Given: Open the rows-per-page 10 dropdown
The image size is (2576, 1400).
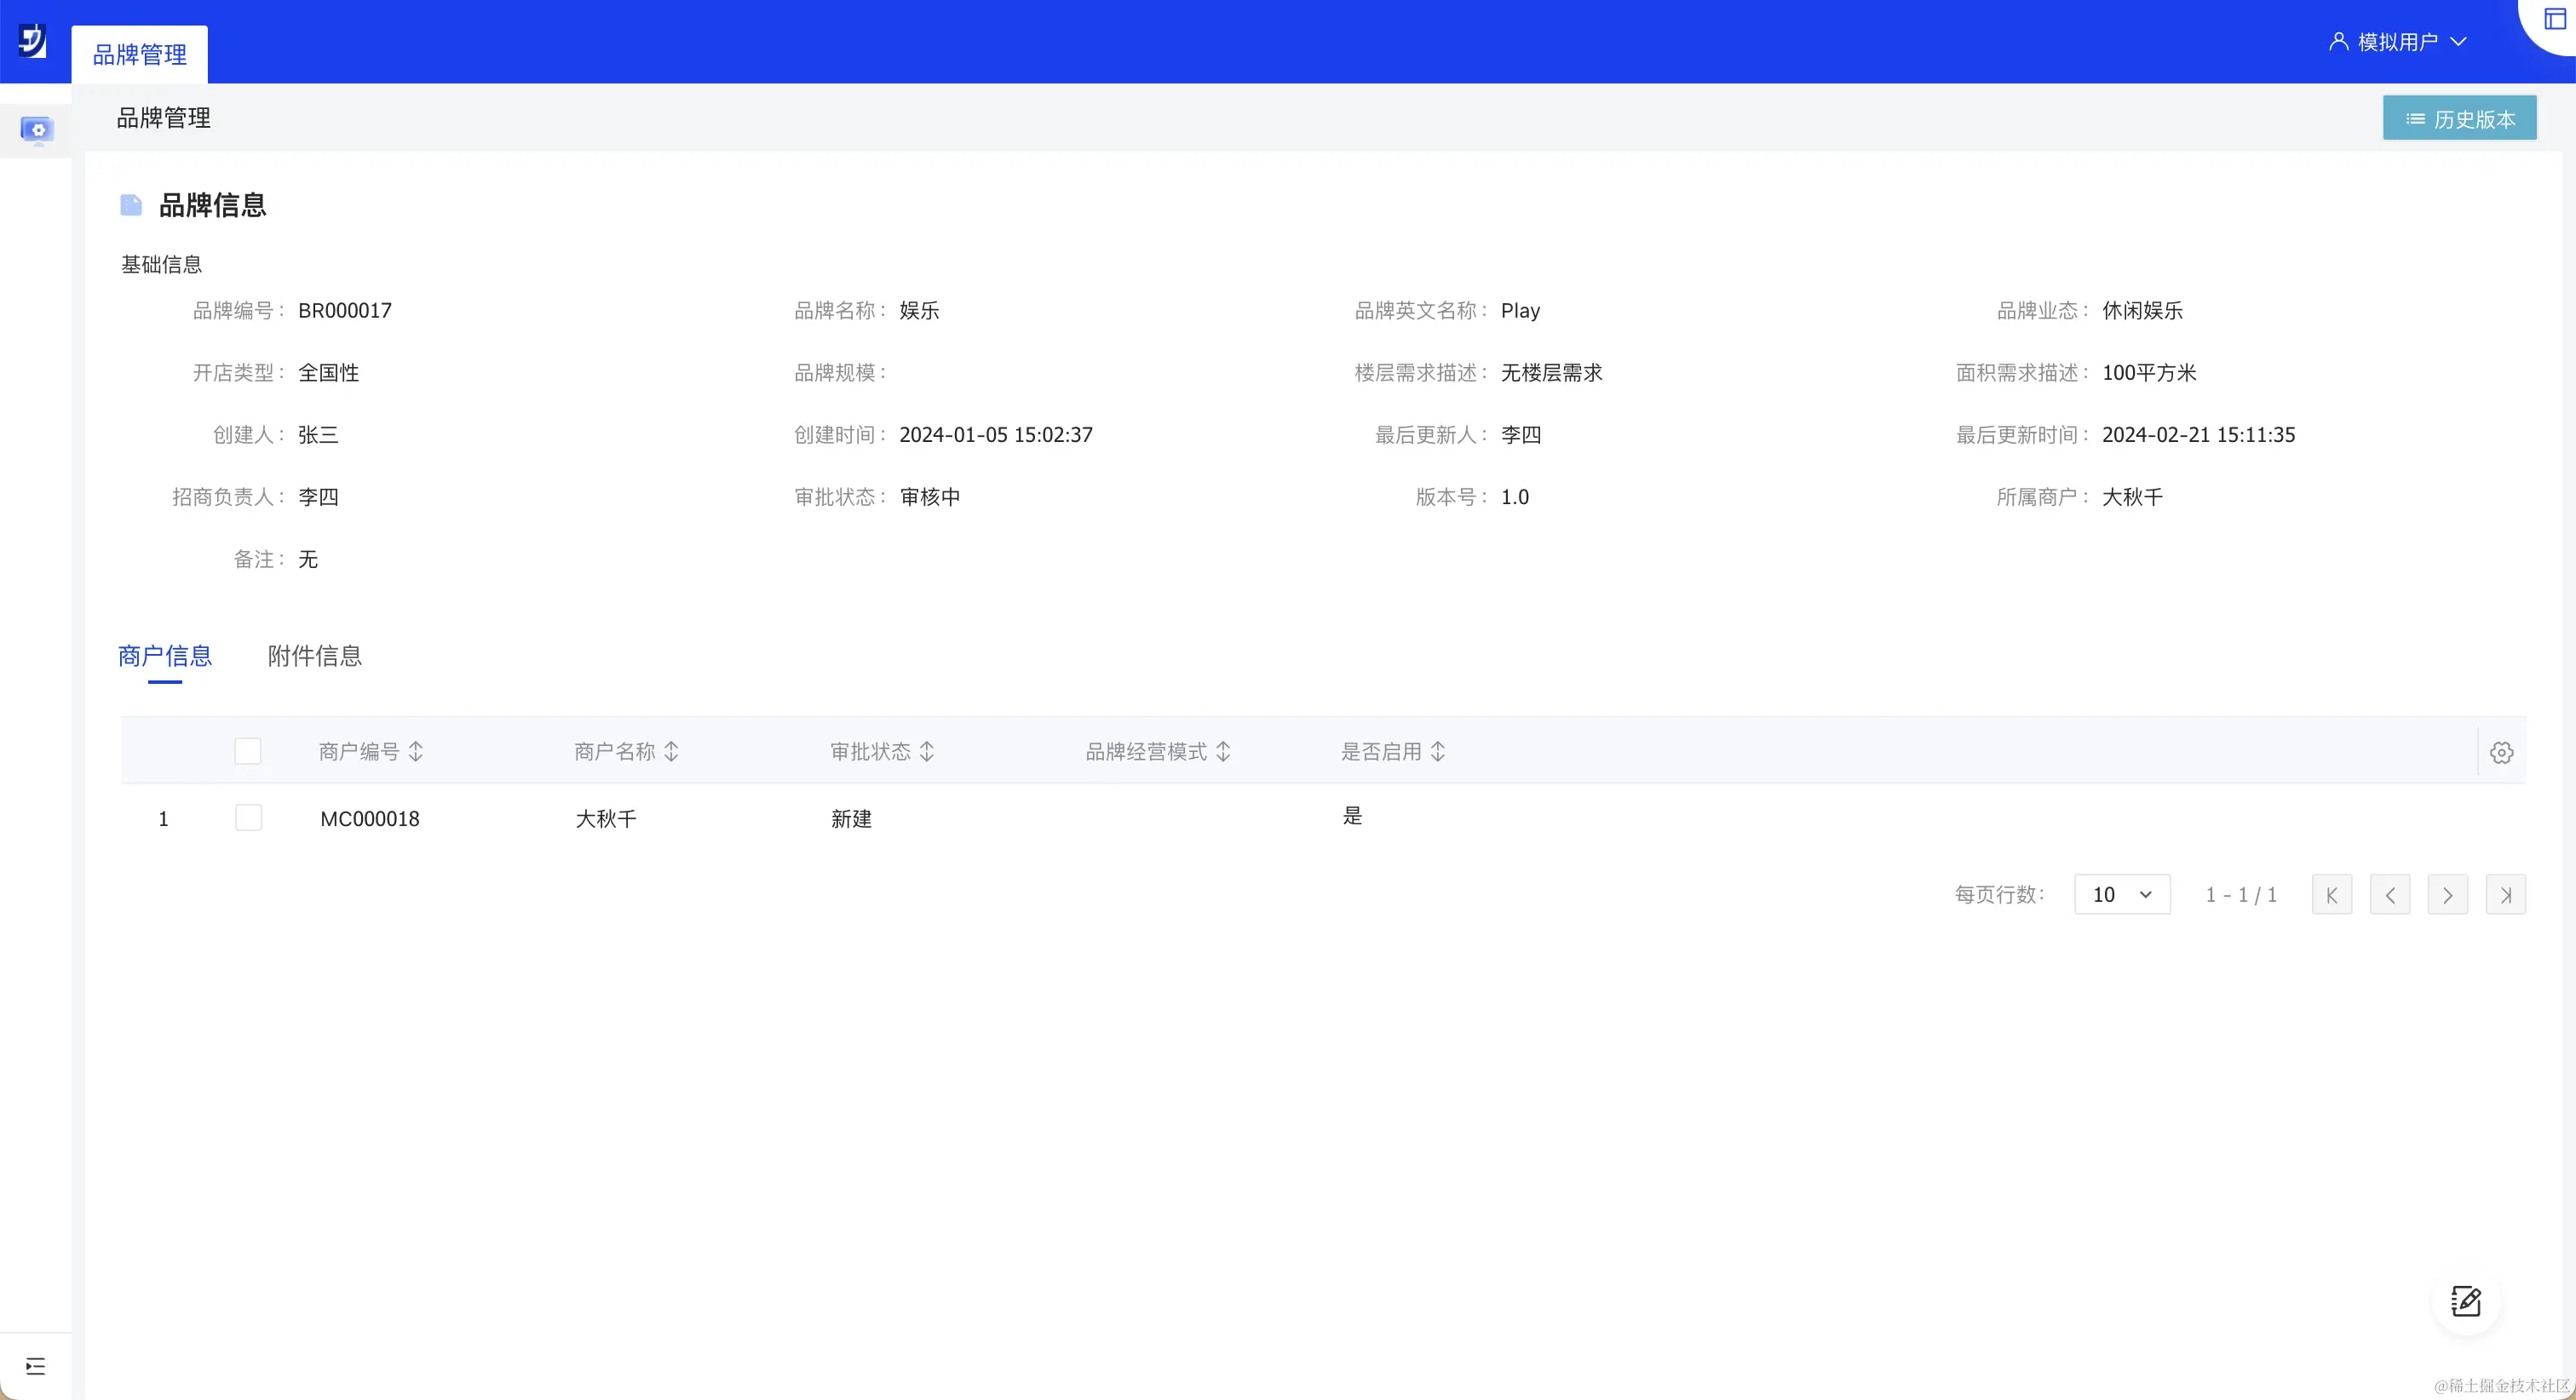Looking at the screenshot, I should pos(2121,895).
